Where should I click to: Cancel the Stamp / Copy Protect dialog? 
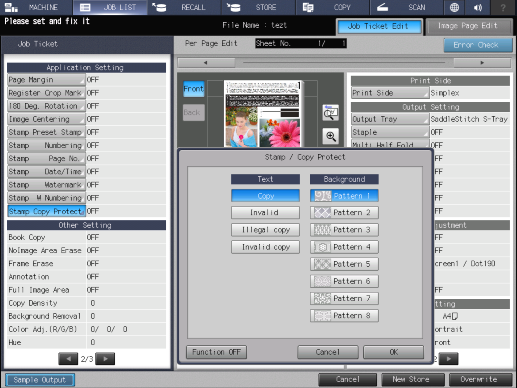tap(328, 352)
